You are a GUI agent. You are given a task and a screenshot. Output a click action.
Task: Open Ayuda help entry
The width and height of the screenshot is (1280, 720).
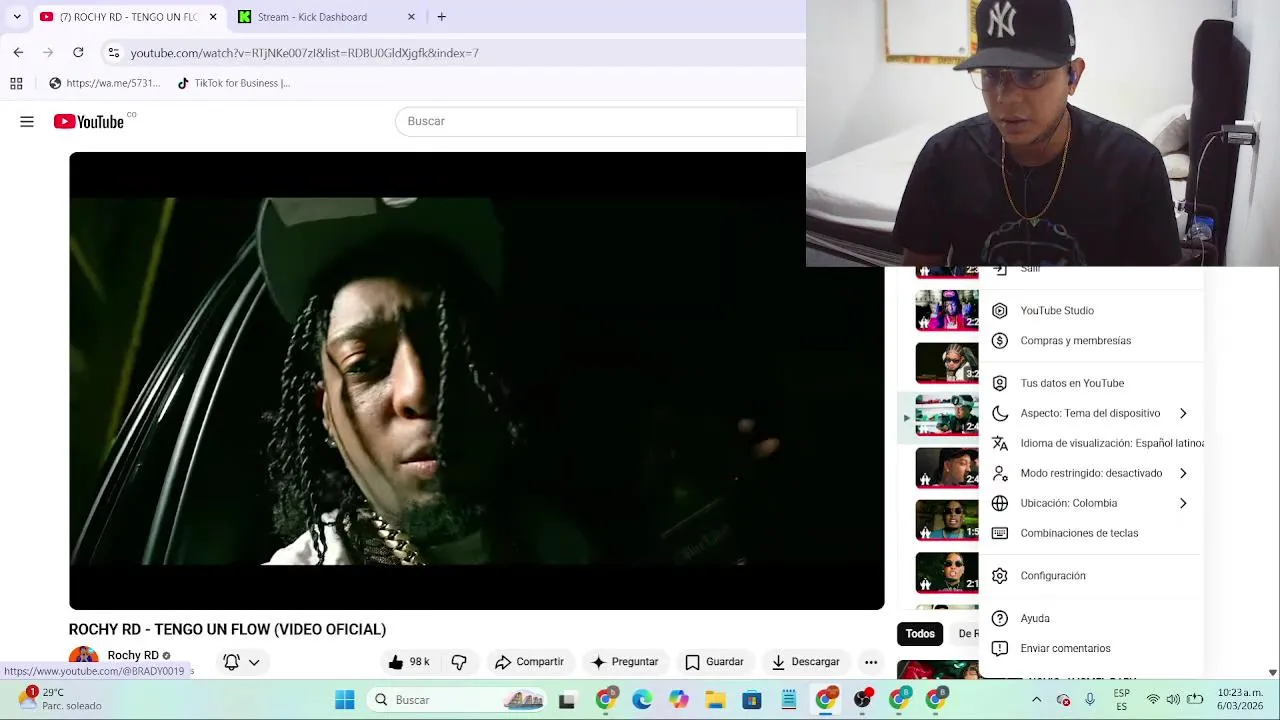point(1091,618)
